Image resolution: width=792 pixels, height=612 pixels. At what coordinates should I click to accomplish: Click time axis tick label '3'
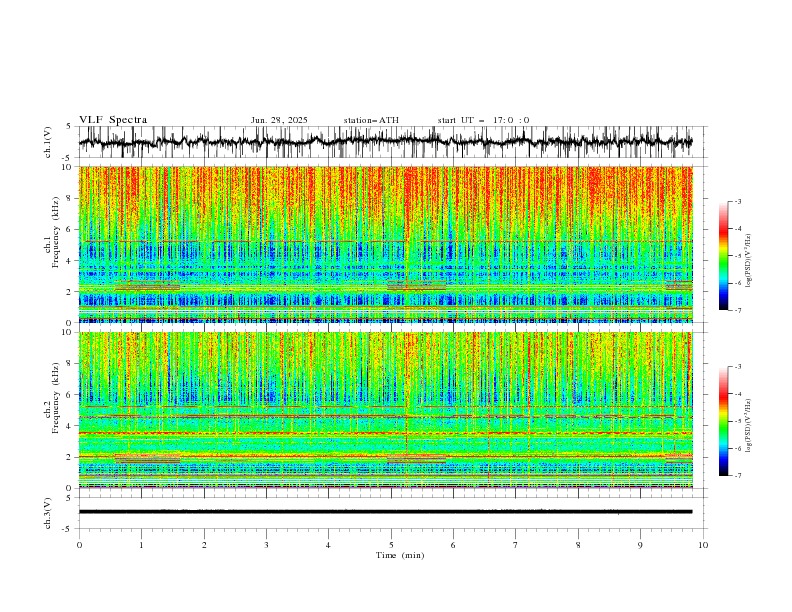tap(266, 545)
